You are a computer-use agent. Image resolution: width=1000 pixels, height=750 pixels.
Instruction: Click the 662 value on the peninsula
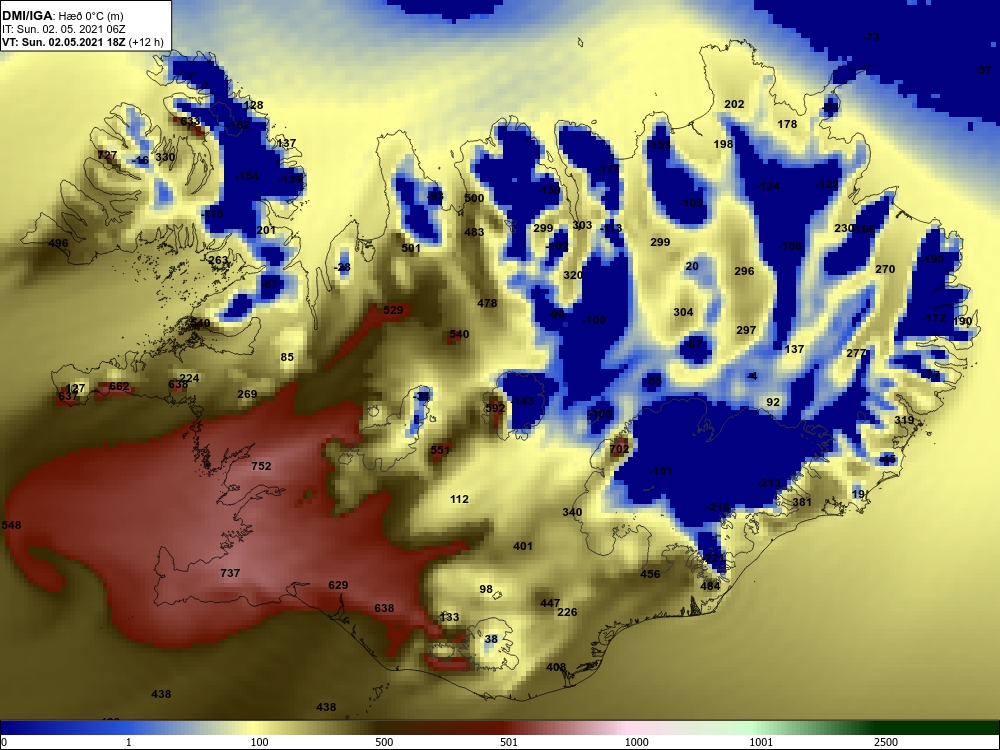tap(119, 386)
